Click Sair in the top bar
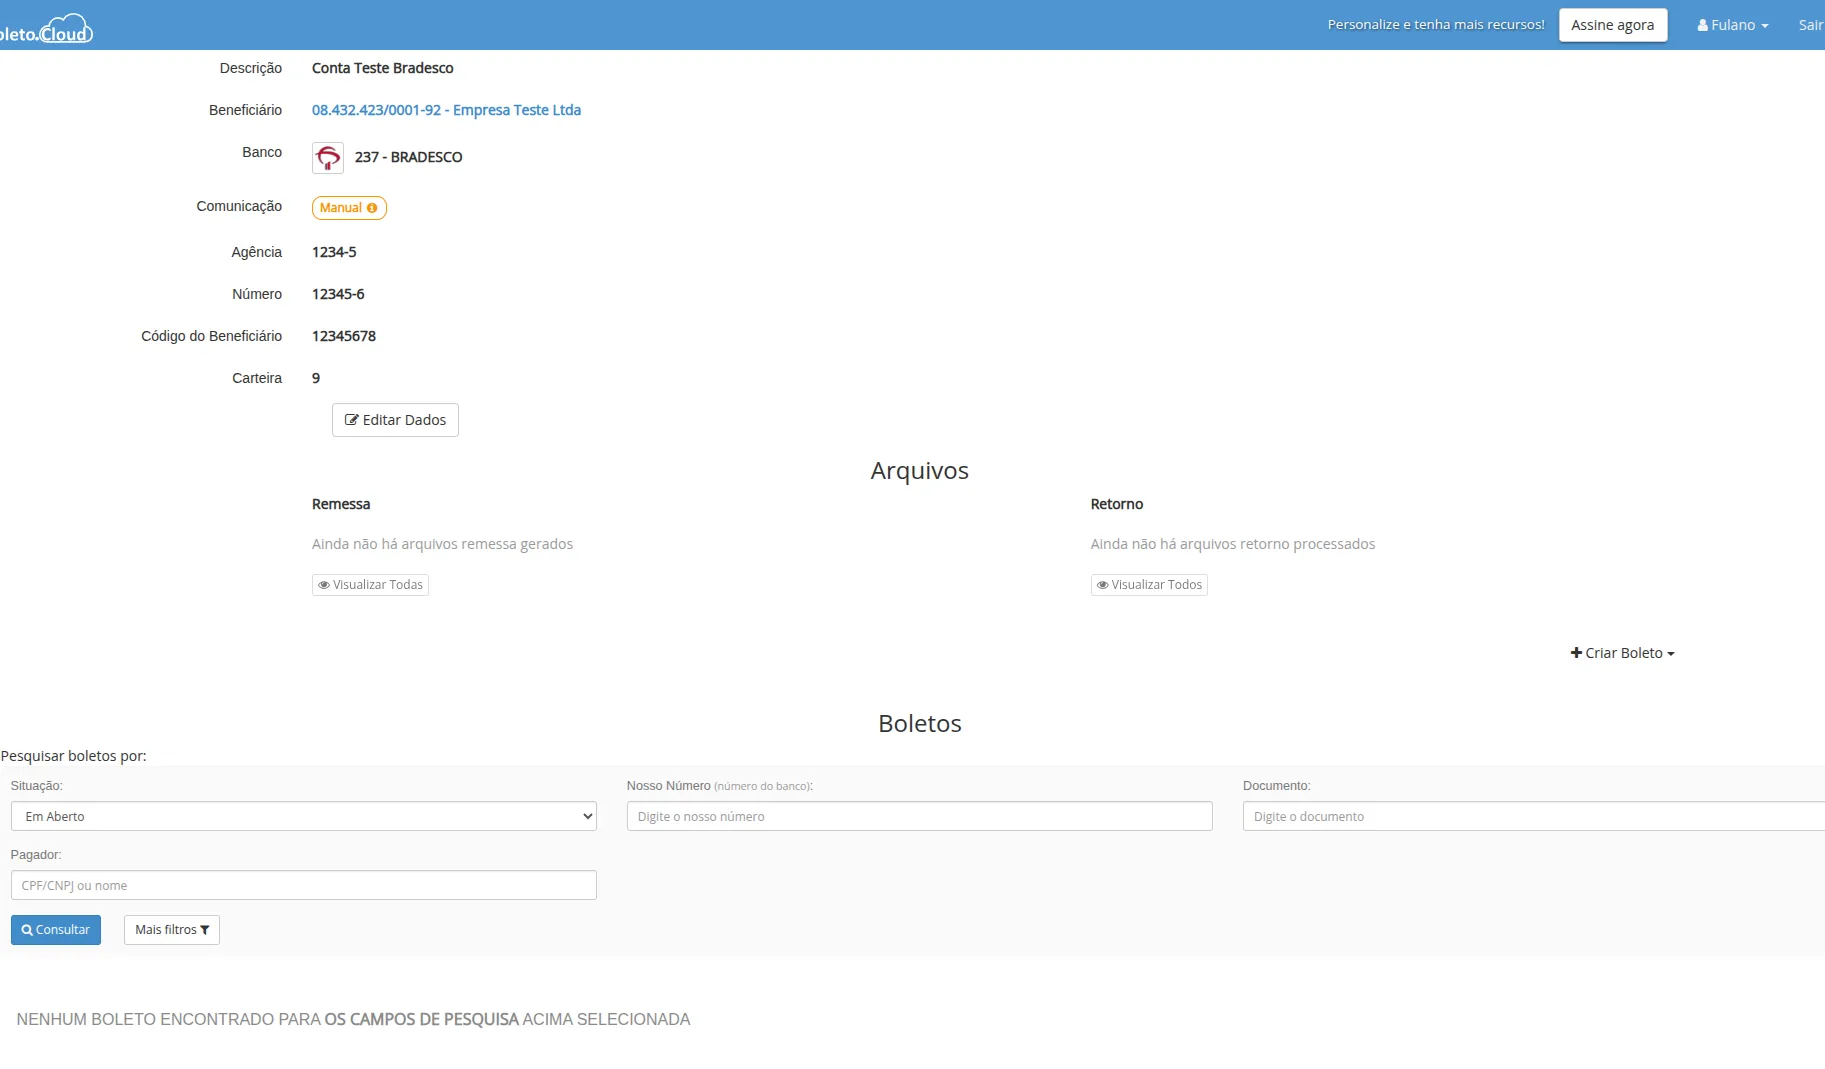 [x=1810, y=25]
